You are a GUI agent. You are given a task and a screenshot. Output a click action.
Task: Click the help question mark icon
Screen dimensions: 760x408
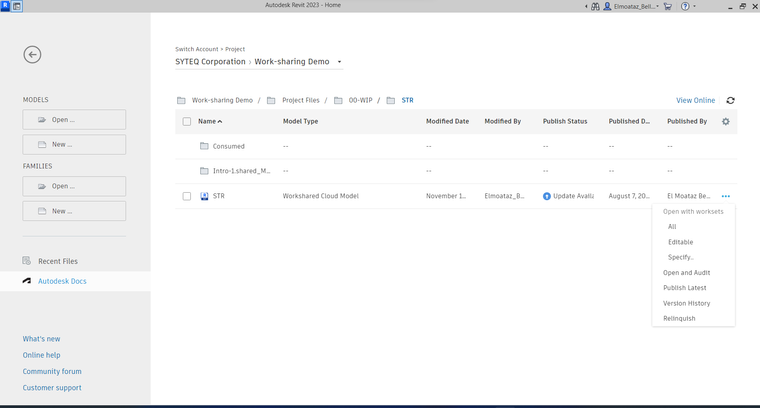tap(685, 6)
